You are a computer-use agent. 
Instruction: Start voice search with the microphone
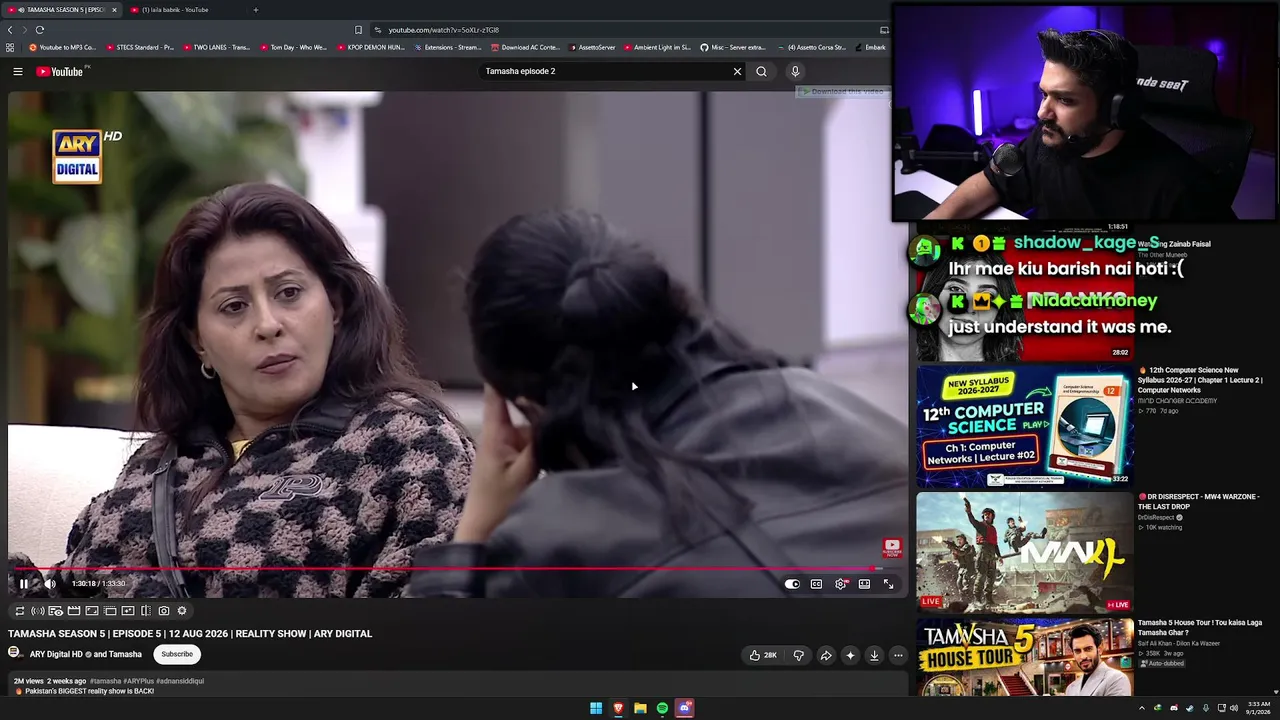click(x=795, y=71)
